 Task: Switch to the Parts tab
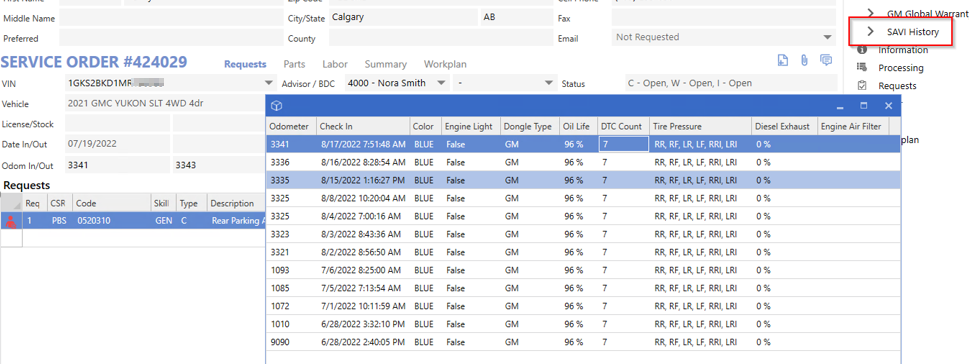click(294, 64)
